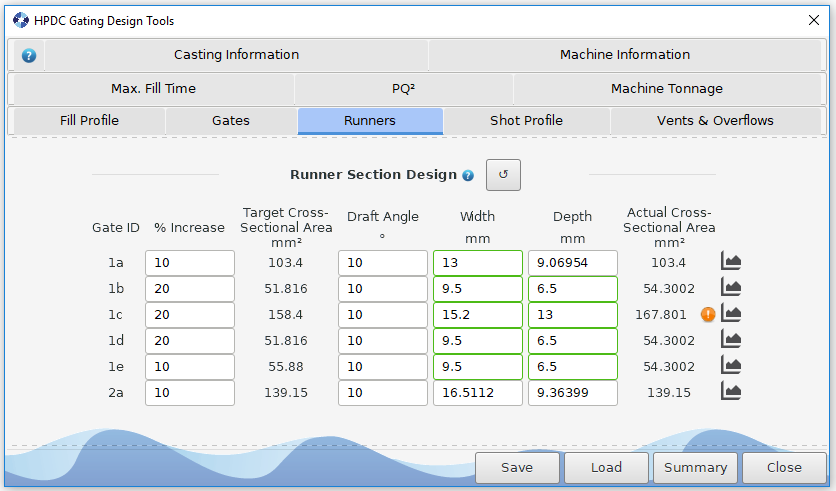836x491 pixels.
Task: Open the Shot Profile tab
Action: [x=526, y=121]
